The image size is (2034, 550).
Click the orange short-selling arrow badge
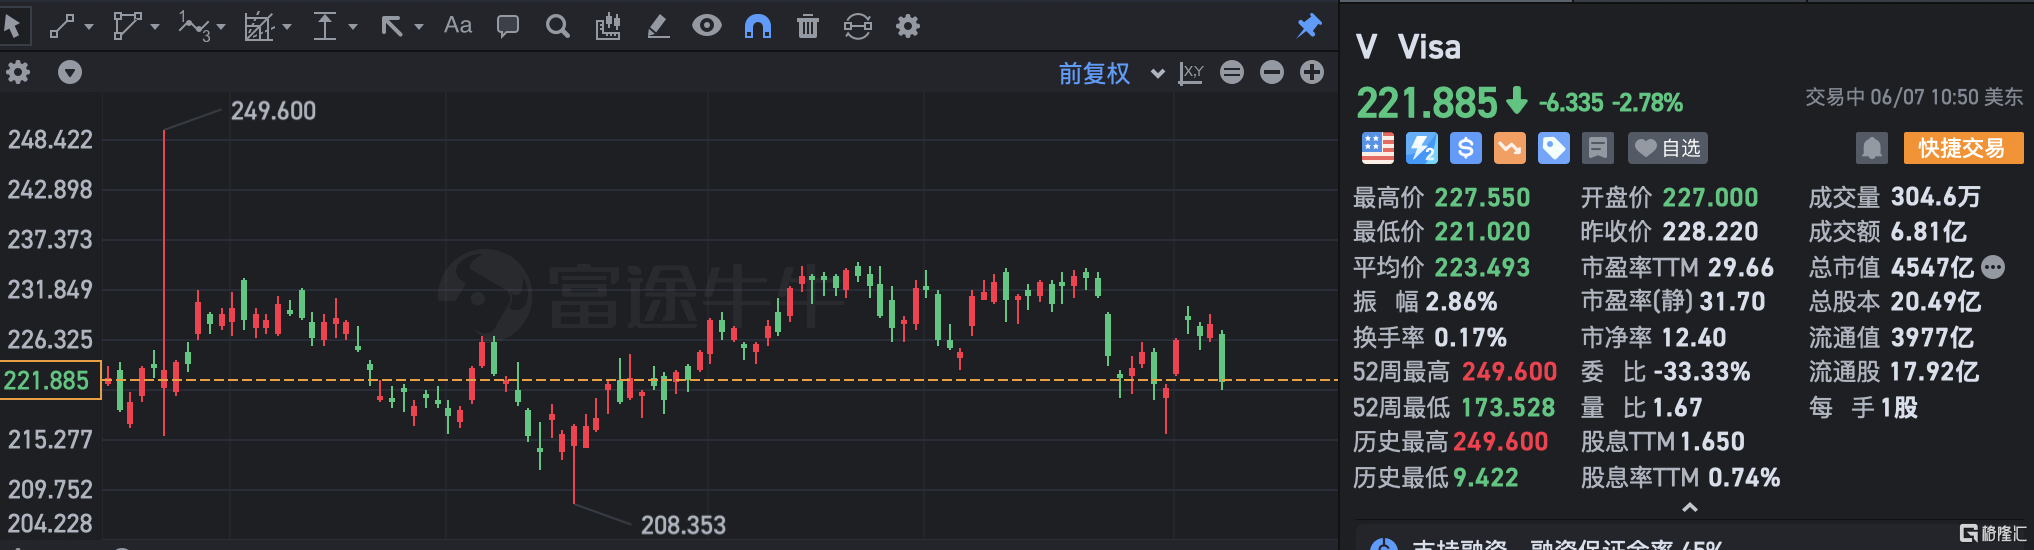pyautogui.click(x=1509, y=149)
